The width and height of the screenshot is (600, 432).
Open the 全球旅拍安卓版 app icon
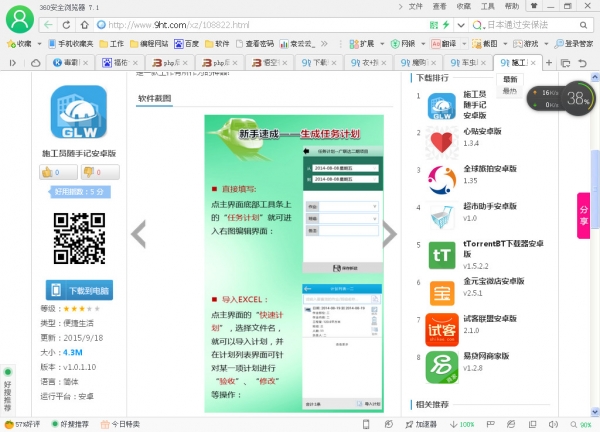[x=442, y=180]
